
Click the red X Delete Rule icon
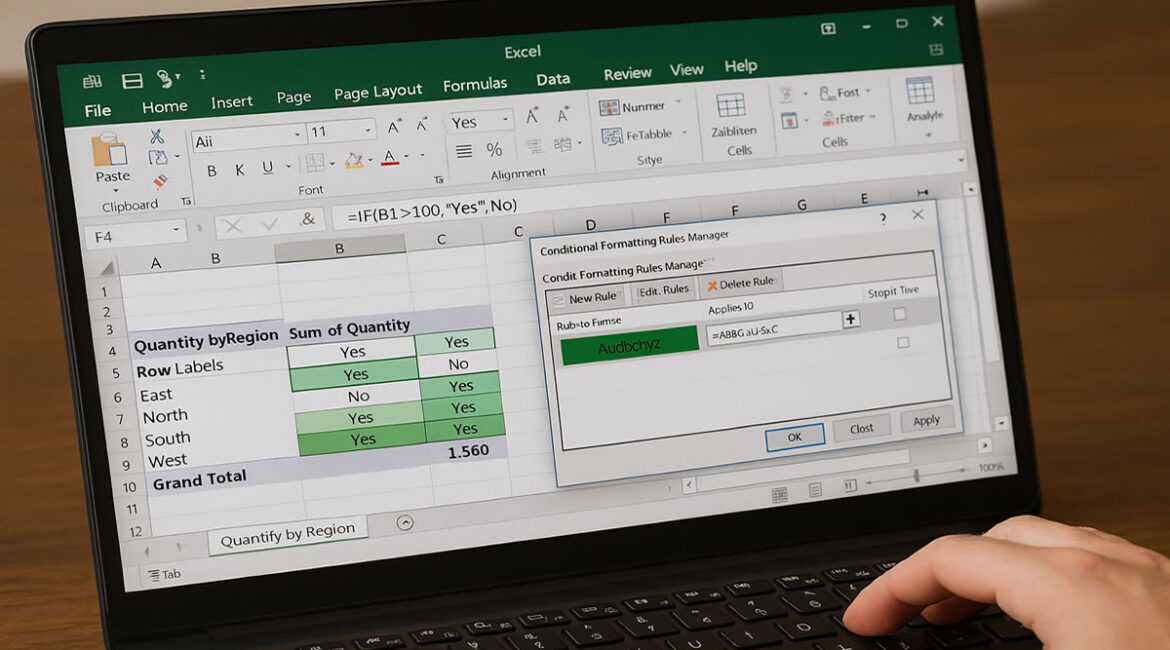coord(713,285)
